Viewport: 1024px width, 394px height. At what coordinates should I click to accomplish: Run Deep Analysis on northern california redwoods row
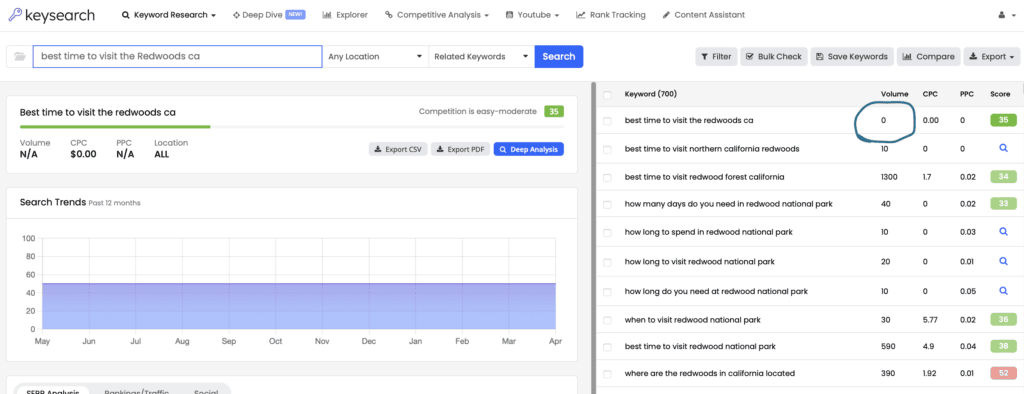(1003, 148)
